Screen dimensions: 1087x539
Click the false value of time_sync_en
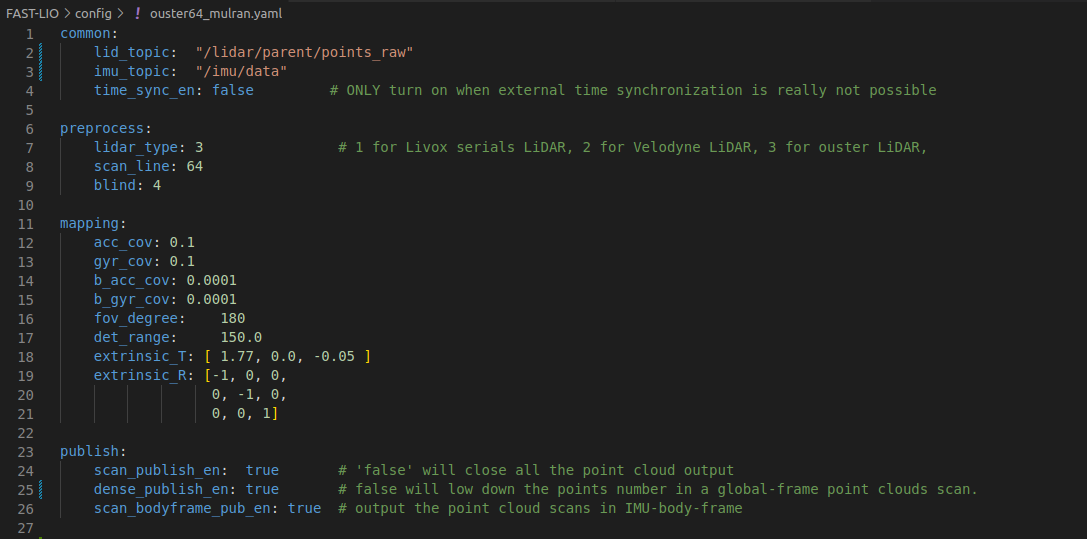point(232,90)
